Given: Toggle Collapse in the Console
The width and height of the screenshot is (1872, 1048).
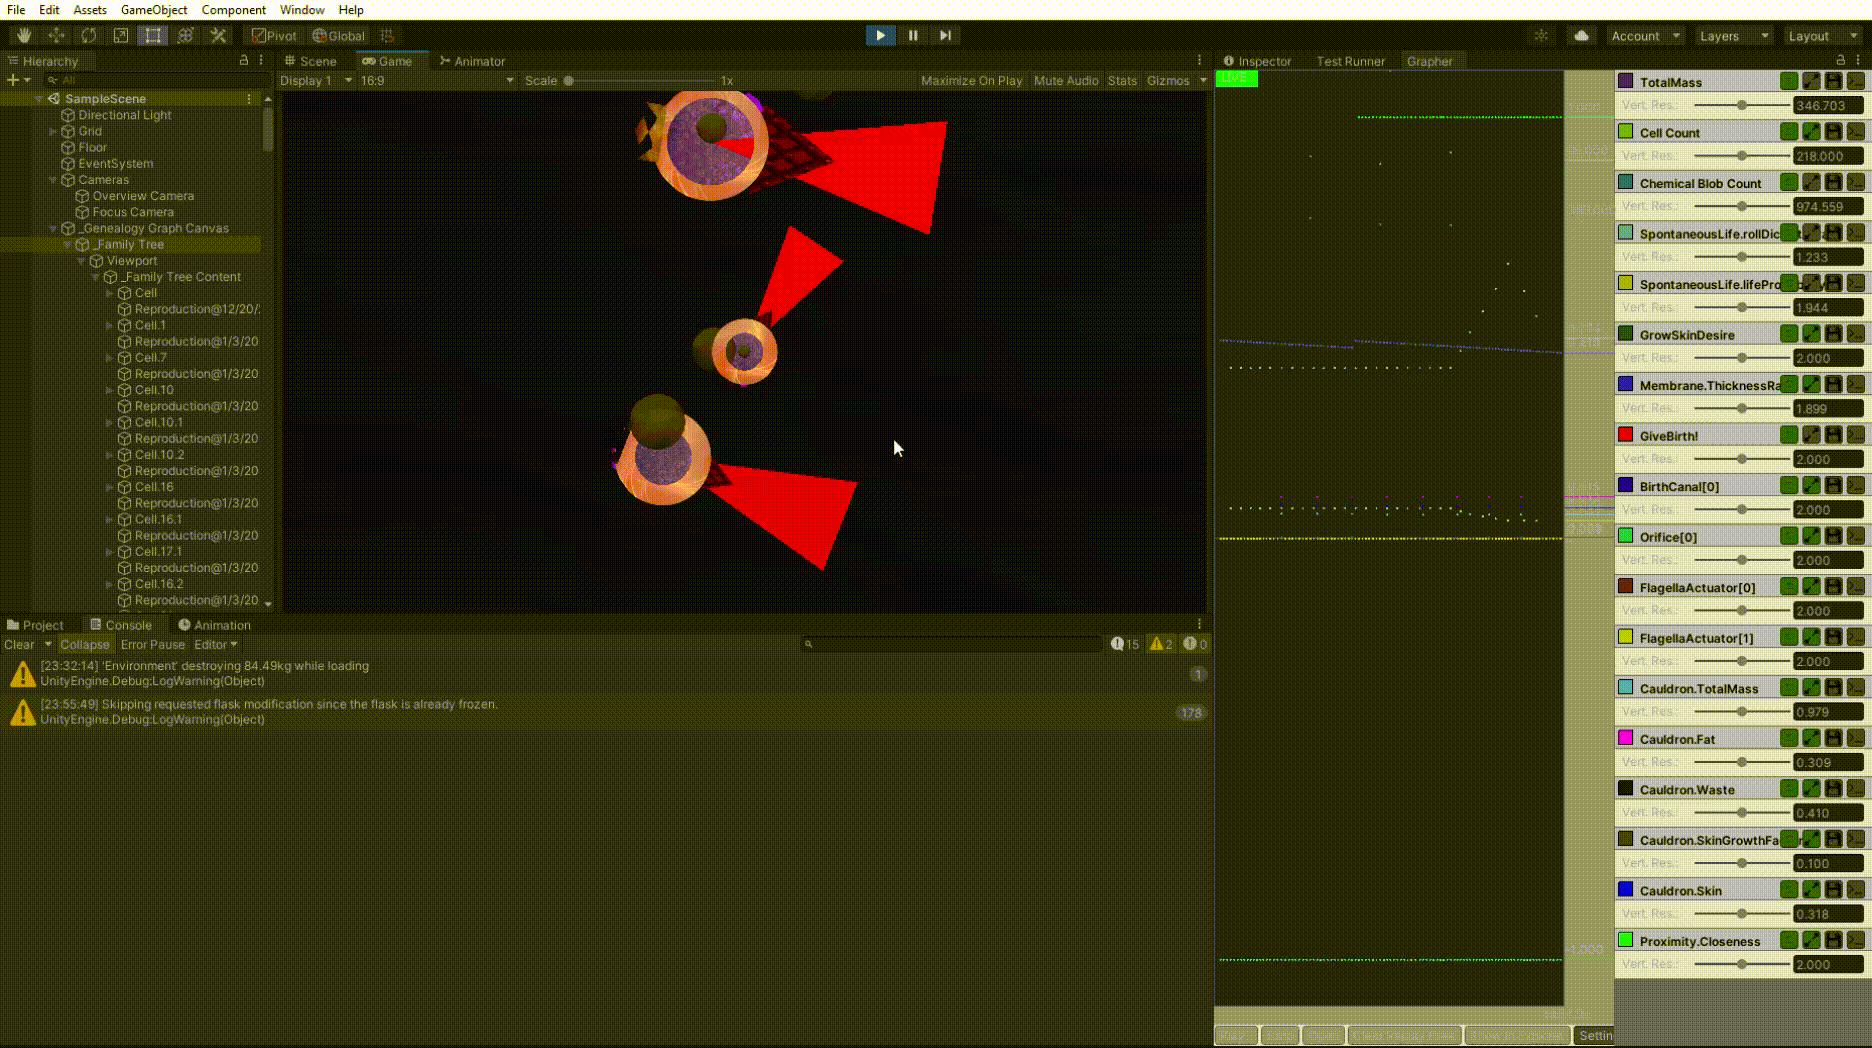Looking at the screenshot, I should point(84,645).
